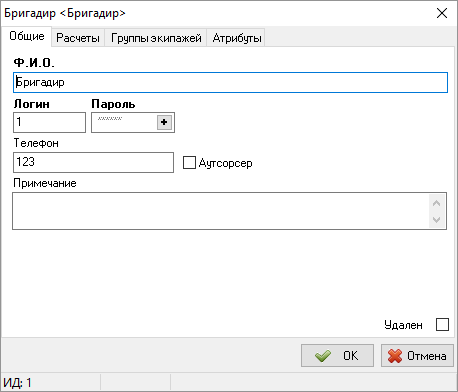Switch to the Расчеты tab

point(78,38)
